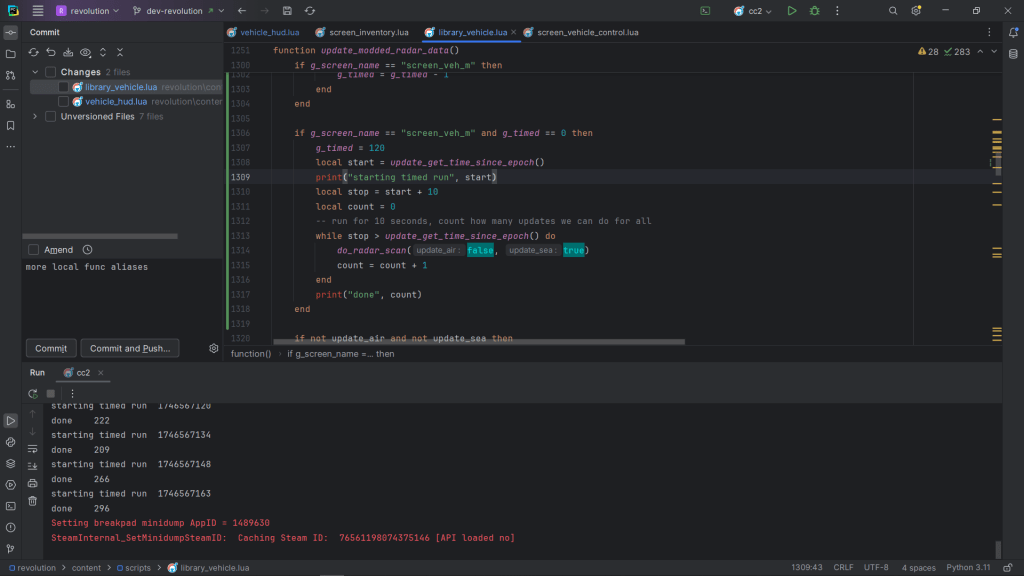The image size is (1024, 576).
Task: Run the cc2 configuration with the green play icon
Action: 791,11
